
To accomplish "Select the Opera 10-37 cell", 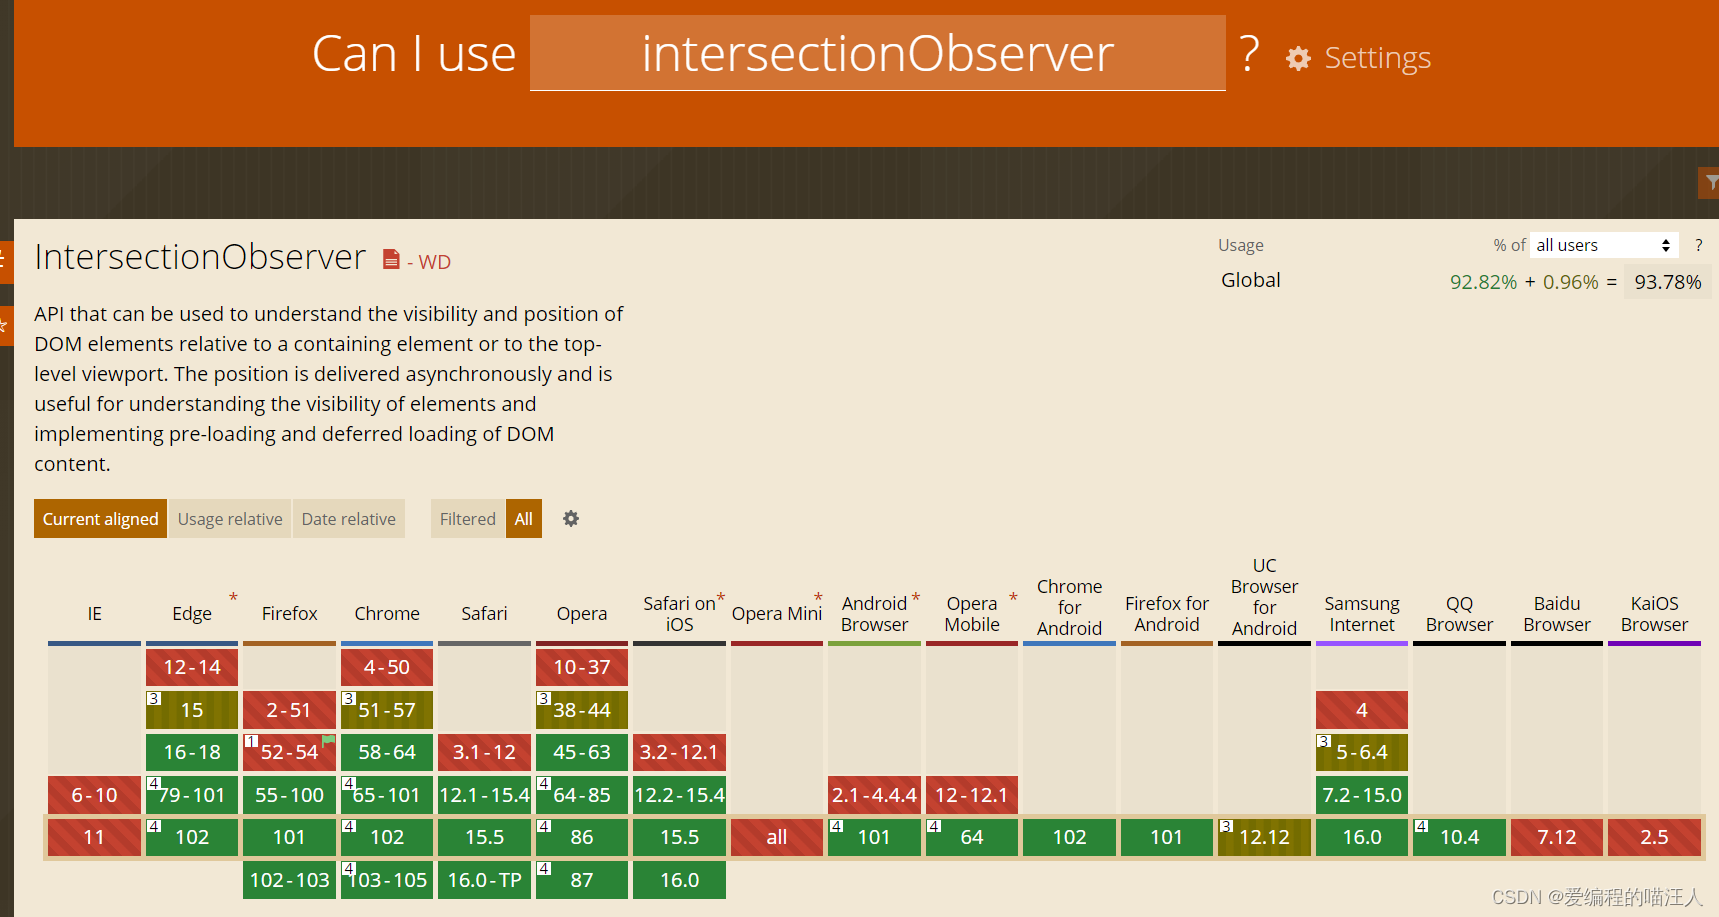I will (x=582, y=667).
